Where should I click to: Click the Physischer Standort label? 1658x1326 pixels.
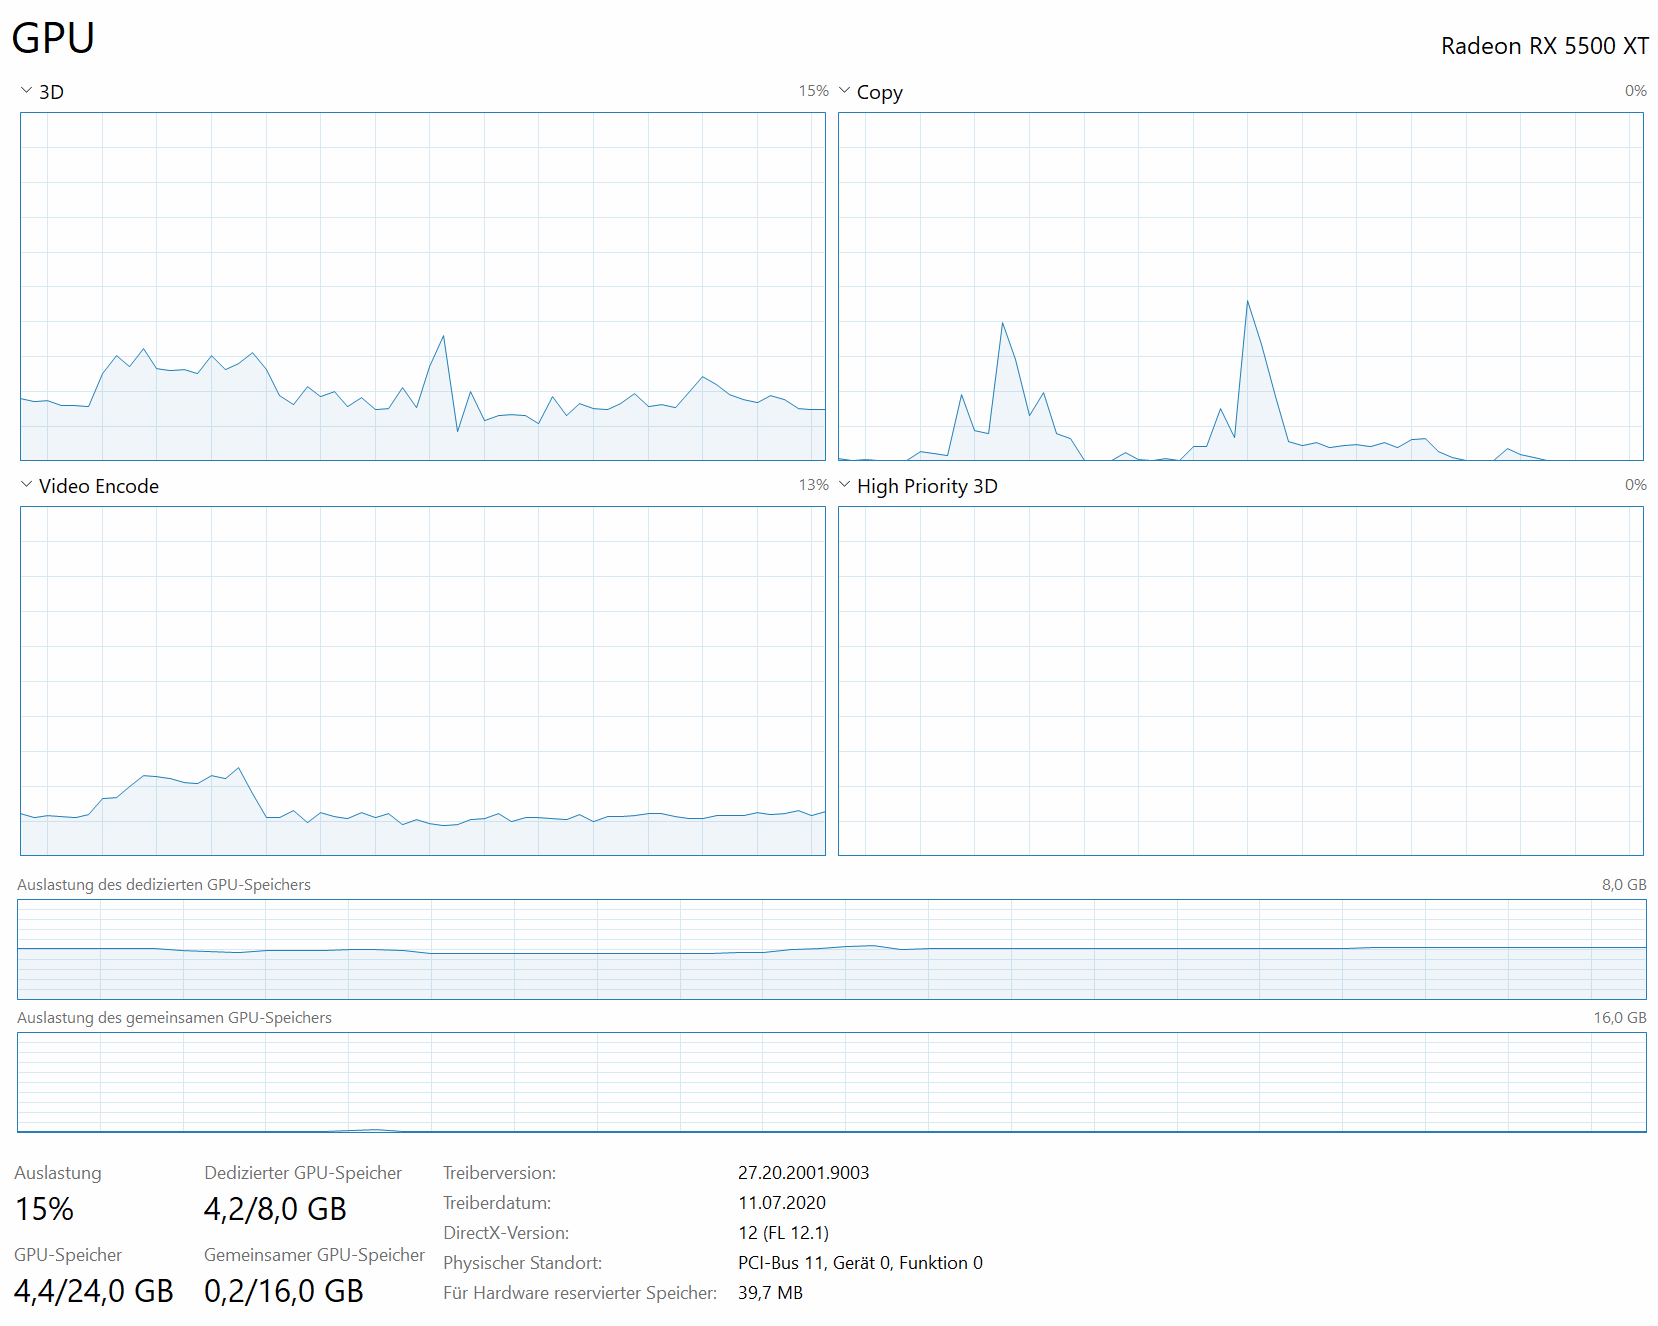coord(523,1263)
